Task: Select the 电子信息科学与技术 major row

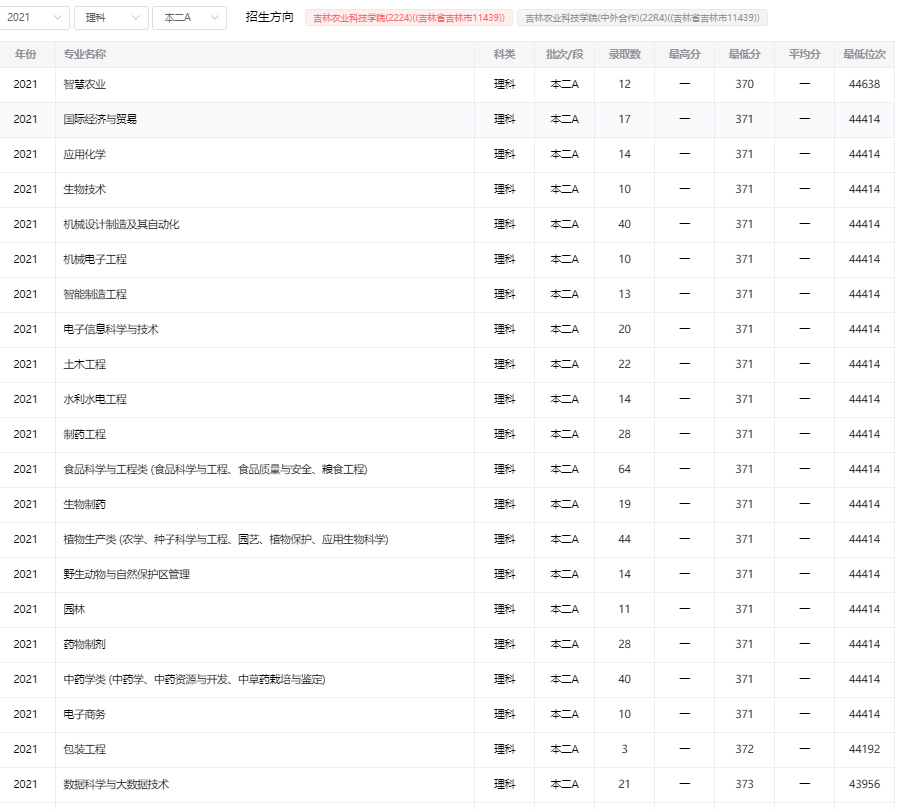Action: 447,330
